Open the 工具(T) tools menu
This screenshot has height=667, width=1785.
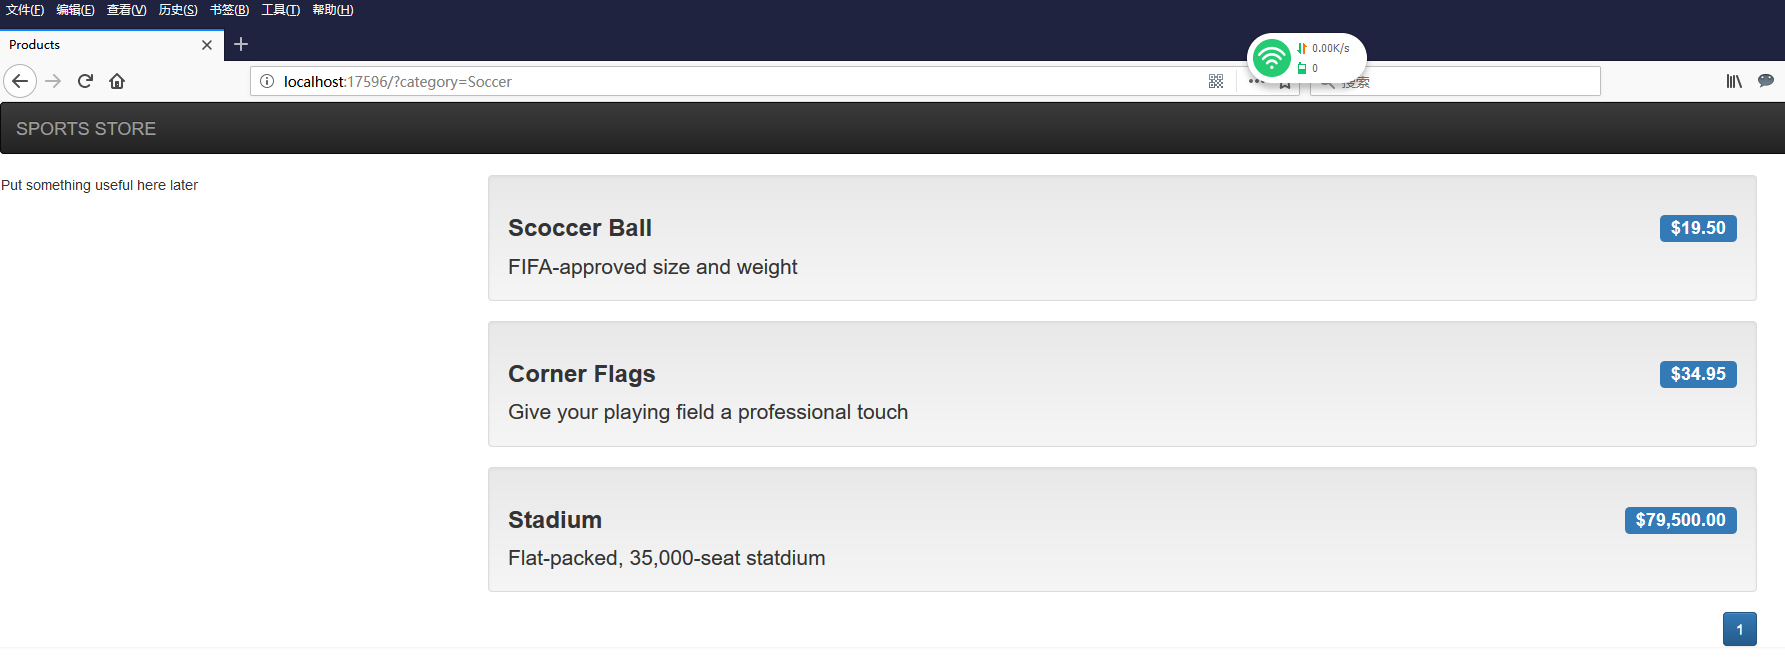280,10
